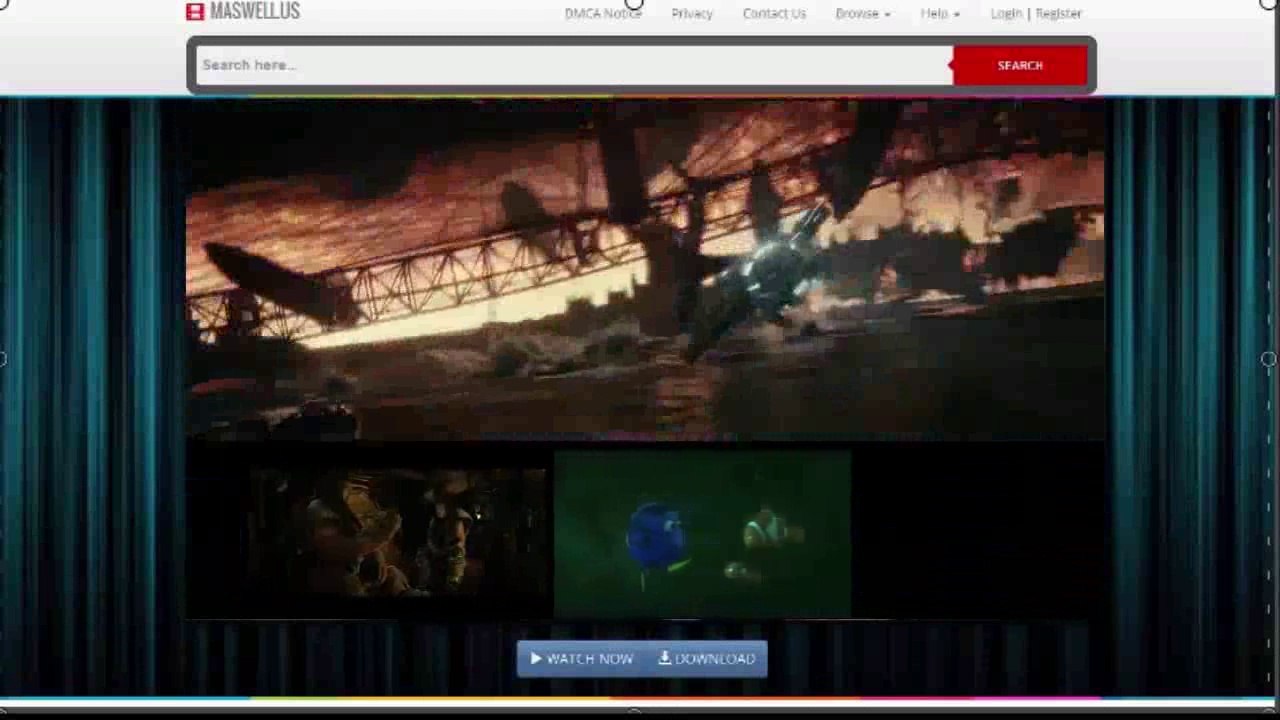1280x720 pixels.
Task: Click the Watch Now button
Action: point(582,659)
